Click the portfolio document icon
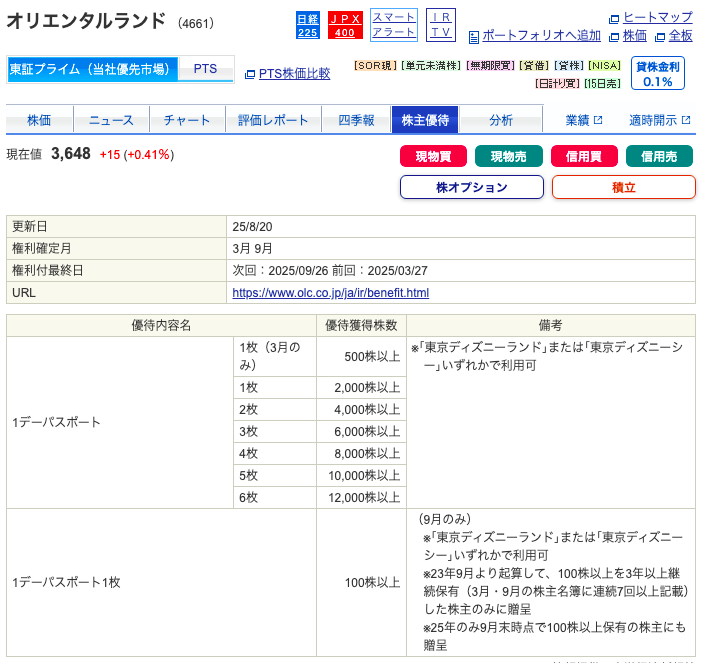Viewport: 704px width, 663px height. click(473, 37)
